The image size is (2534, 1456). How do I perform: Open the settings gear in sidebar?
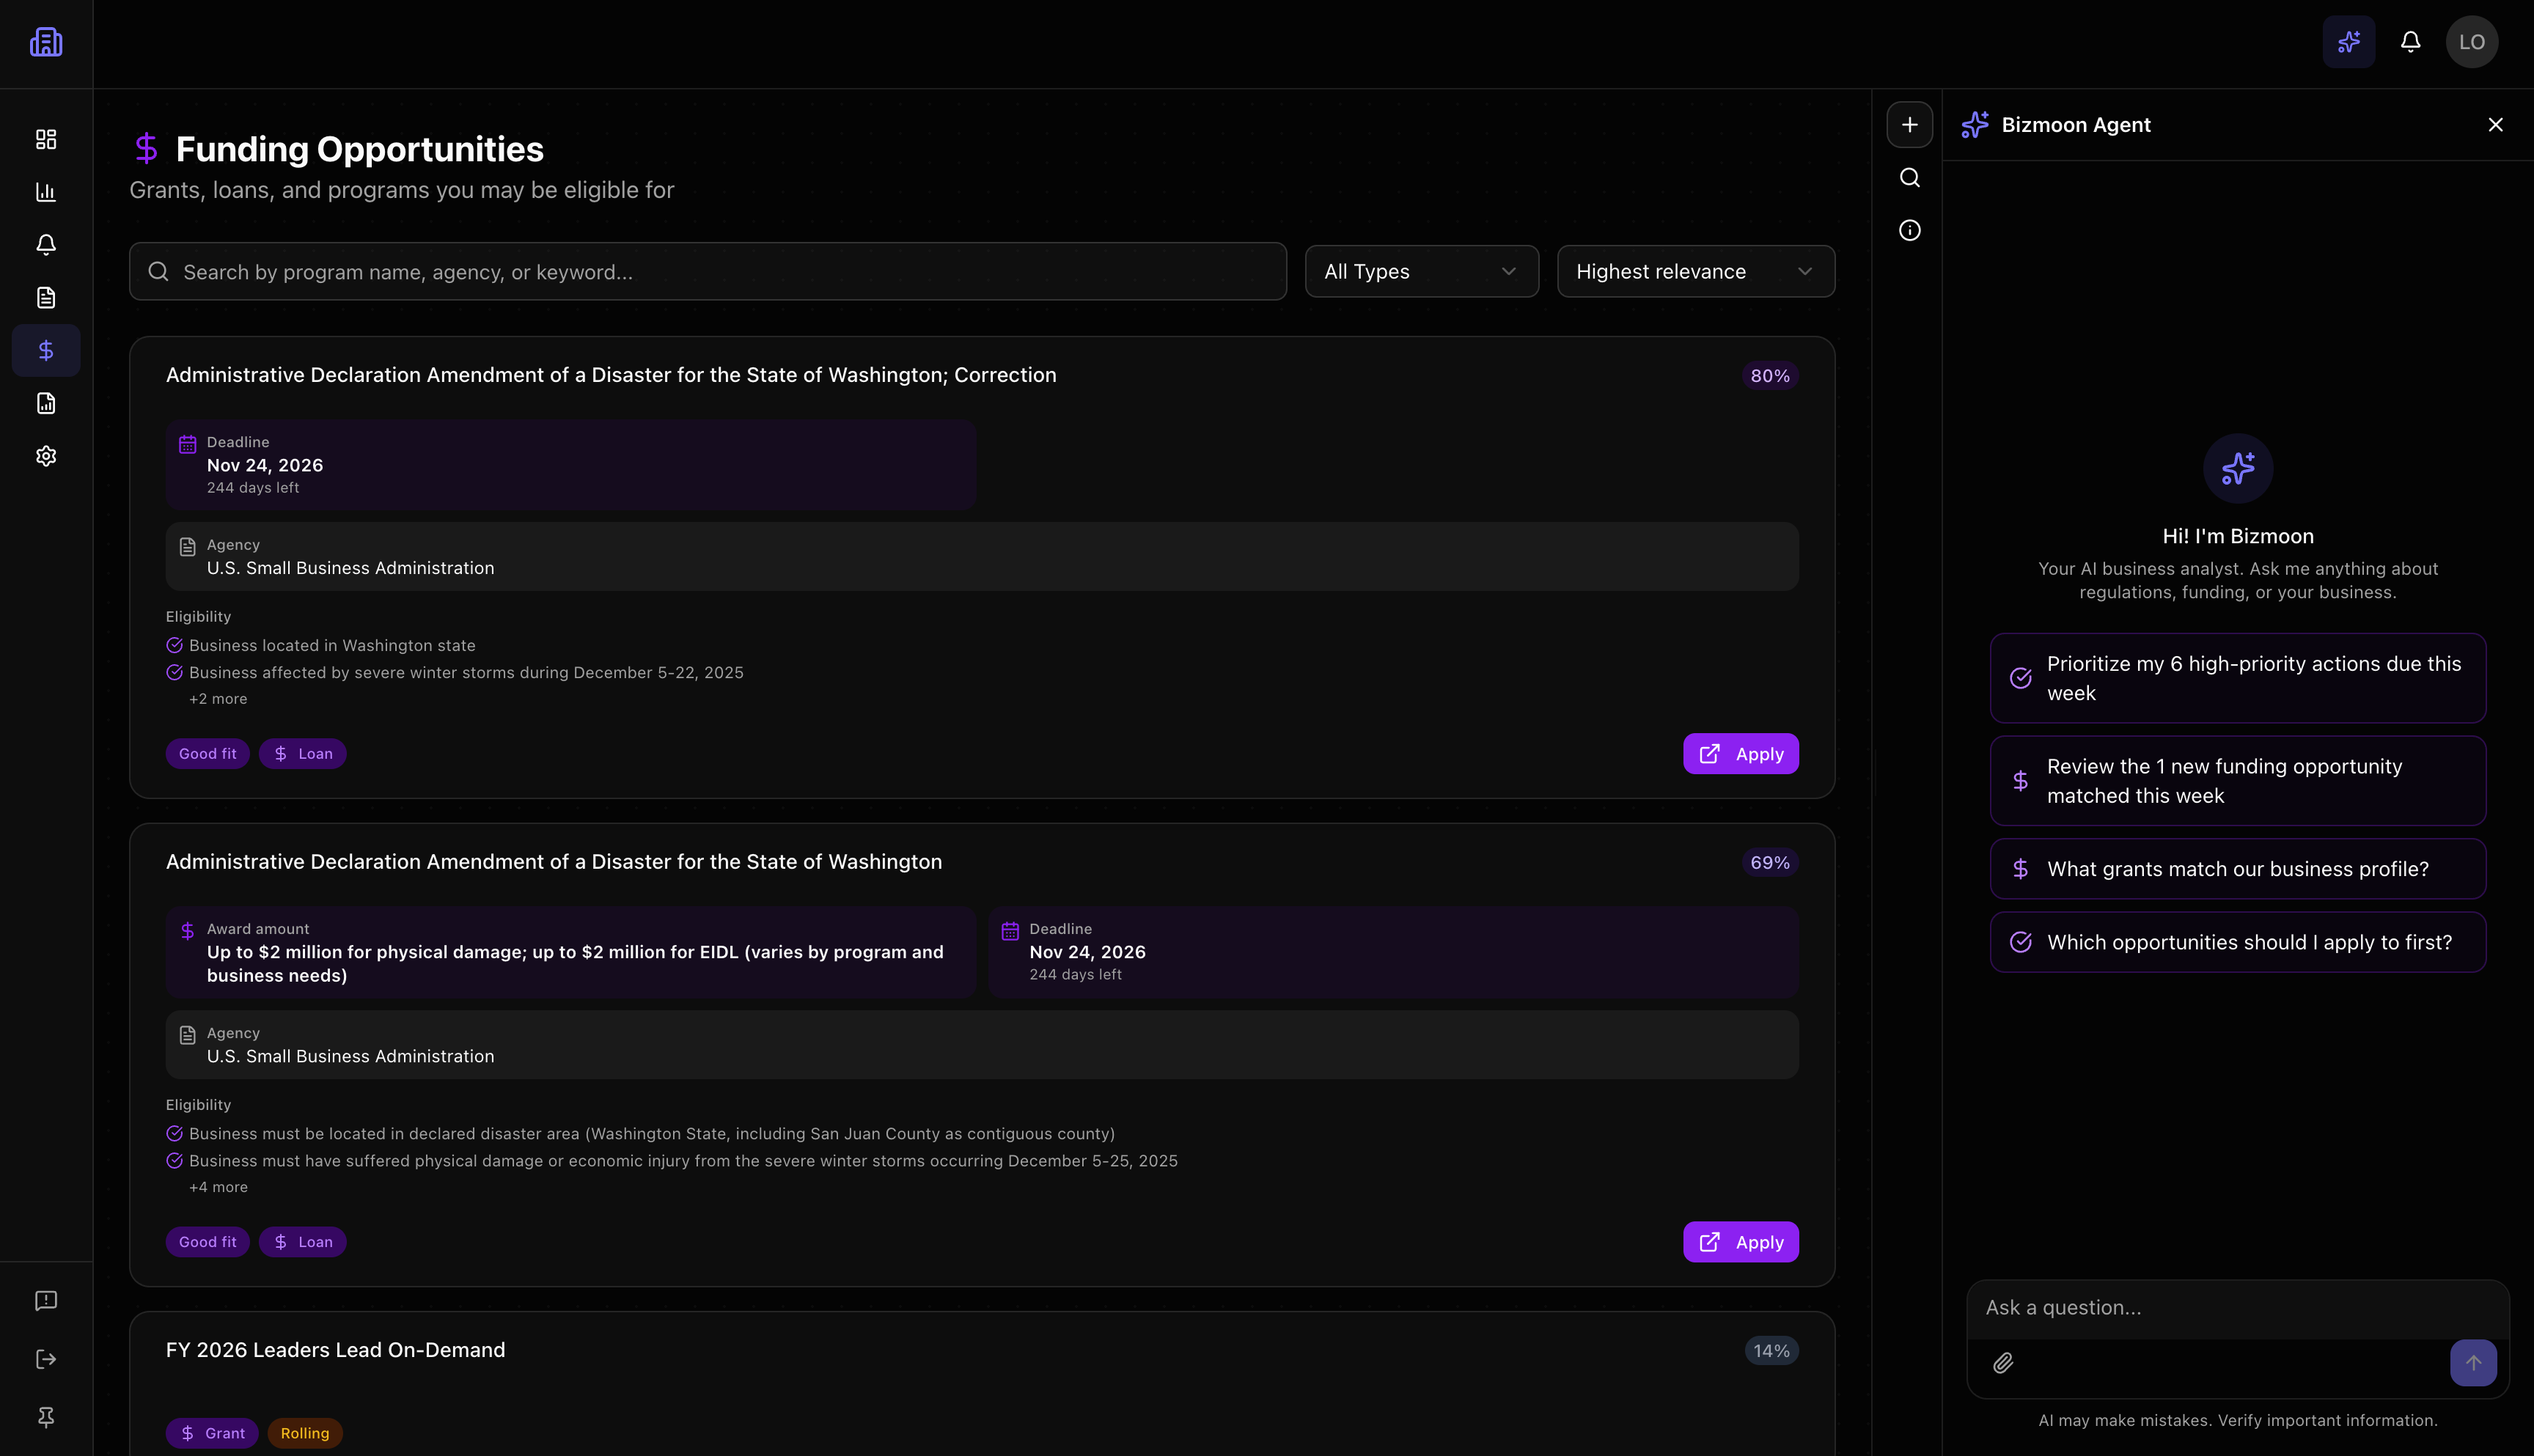pyautogui.click(x=46, y=456)
